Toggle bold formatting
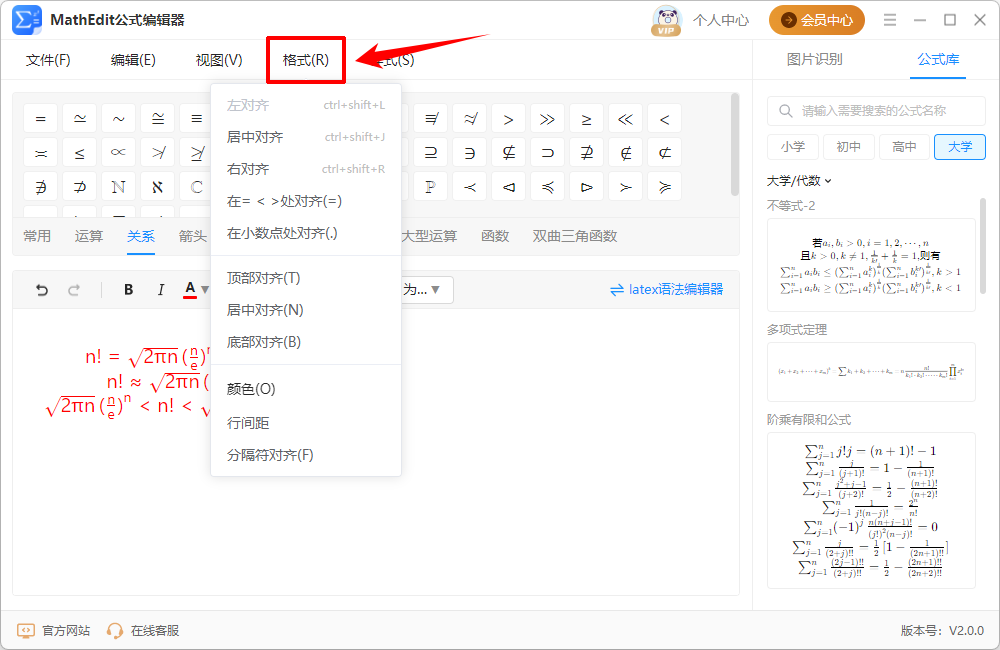Image resolution: width=1000 pixels, height=650 pixels. (x=128, y=290)
